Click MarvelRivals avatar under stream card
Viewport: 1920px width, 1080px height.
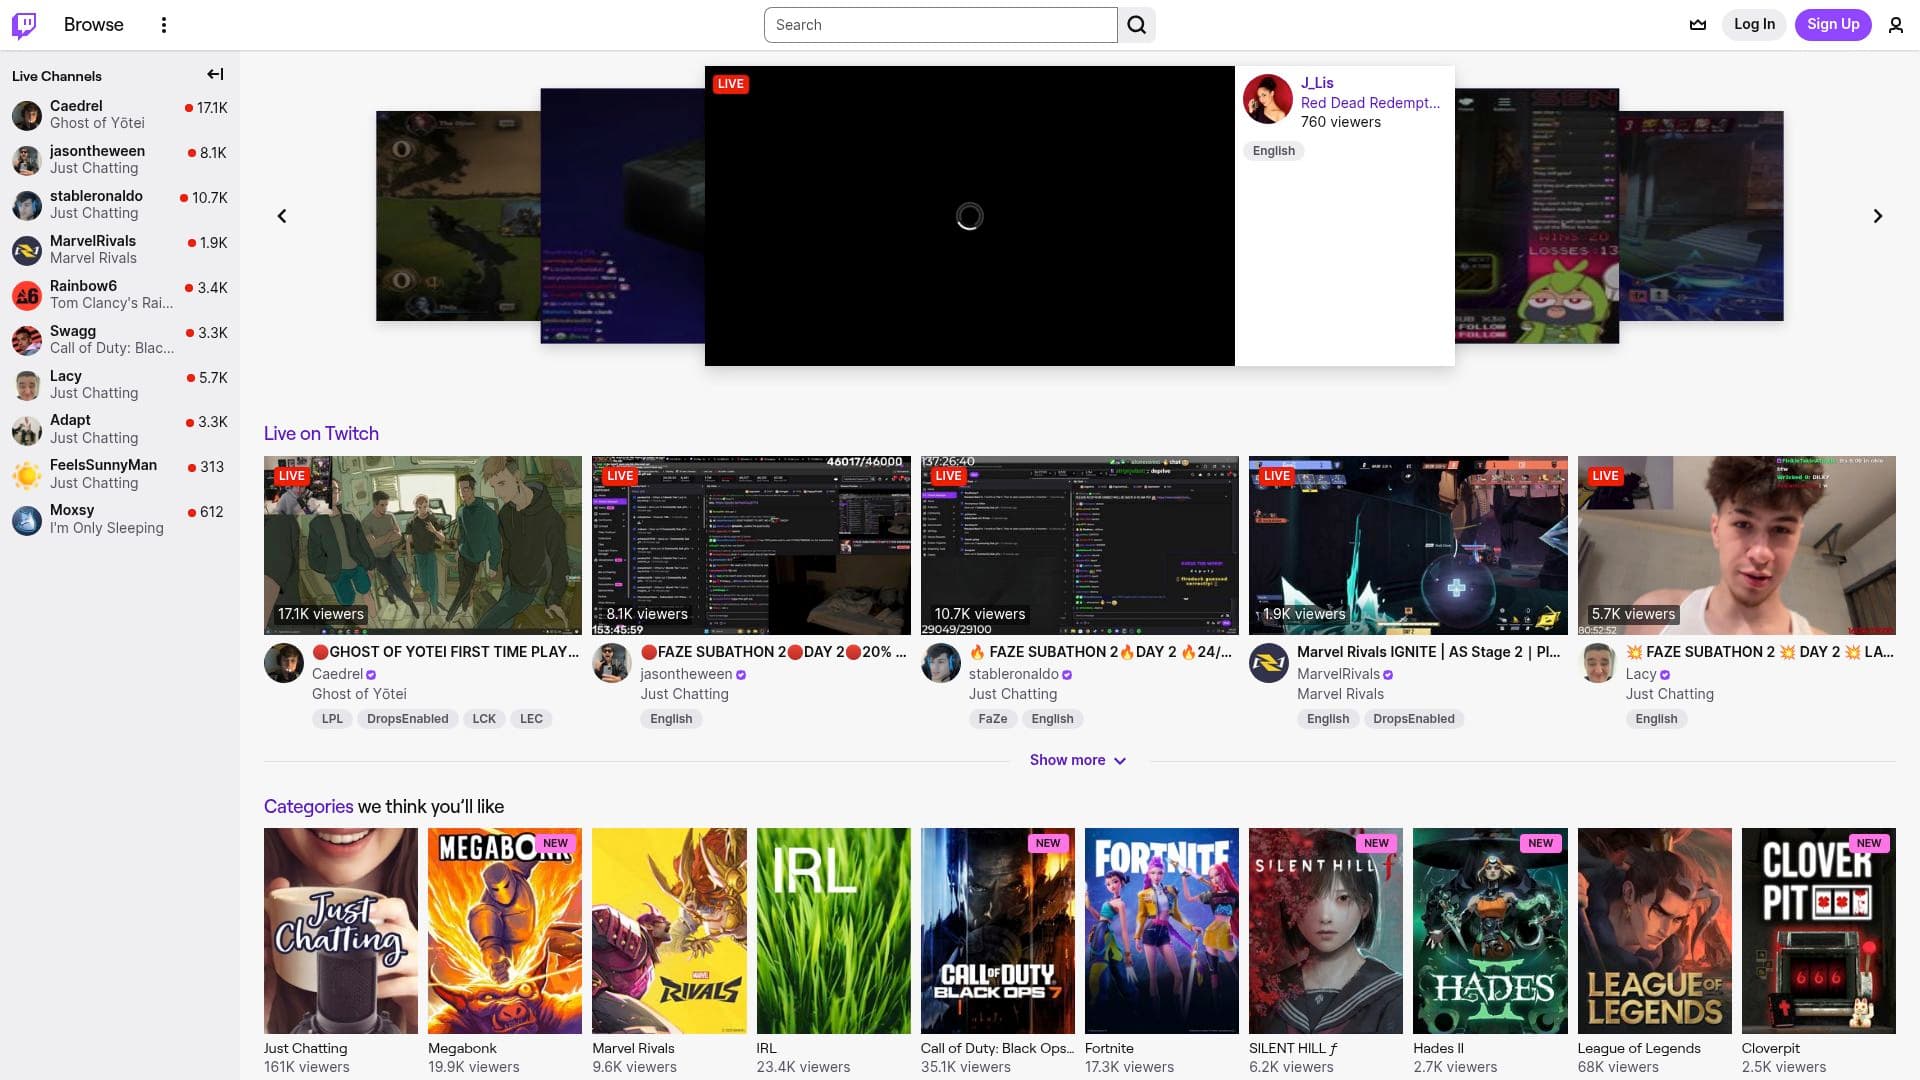point(1269,663)
